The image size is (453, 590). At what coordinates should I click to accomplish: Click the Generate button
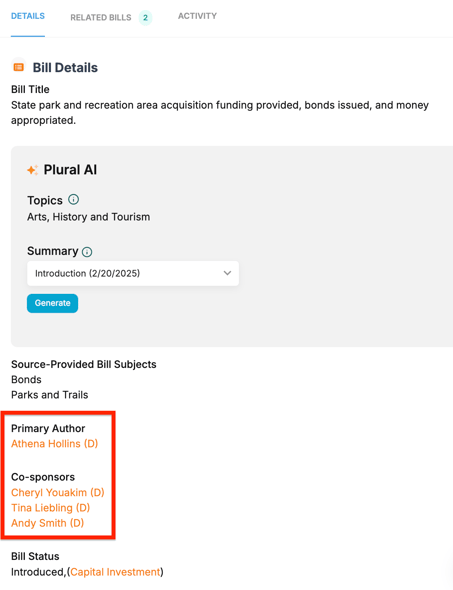(52, 303)
